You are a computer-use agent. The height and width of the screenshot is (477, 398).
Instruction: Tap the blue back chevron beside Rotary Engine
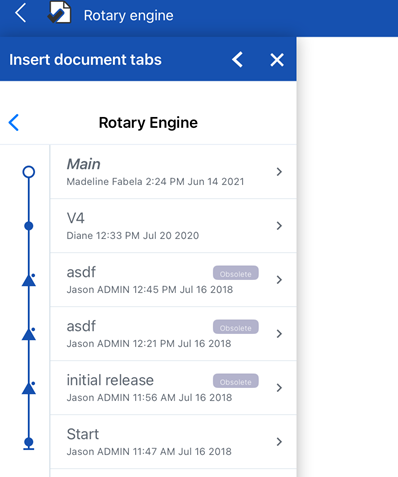pos(14,123)
